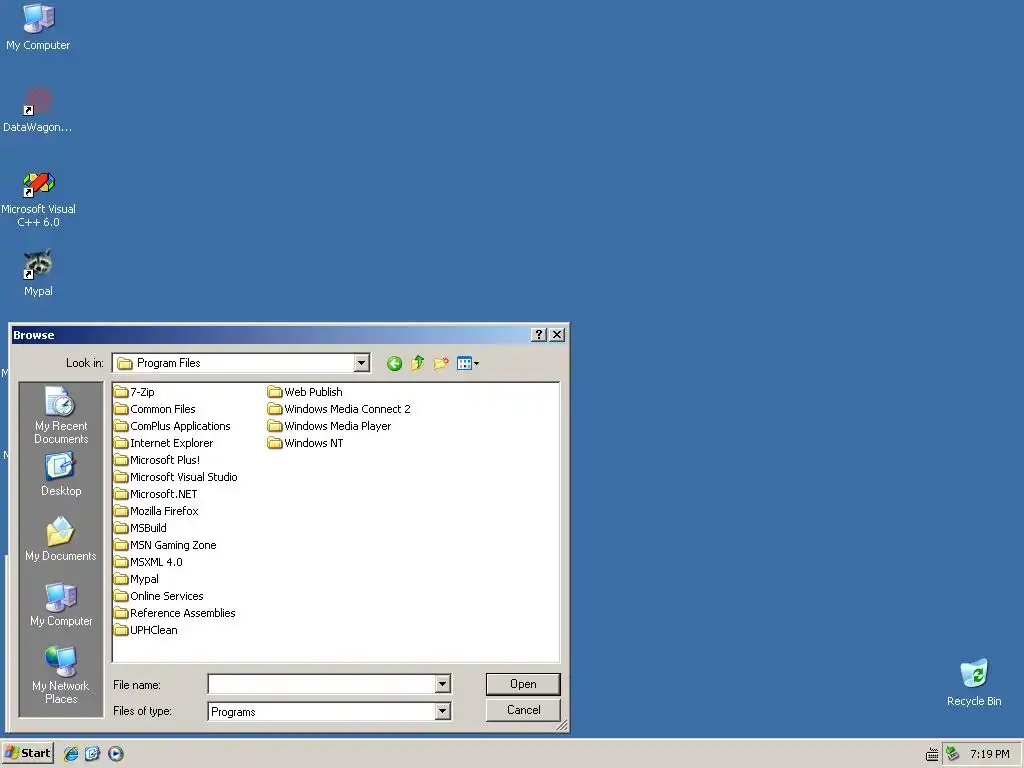Select the Windows NT folder
Image resolution: width=1024 pixels, height=768 pixels.
(306, 443)
